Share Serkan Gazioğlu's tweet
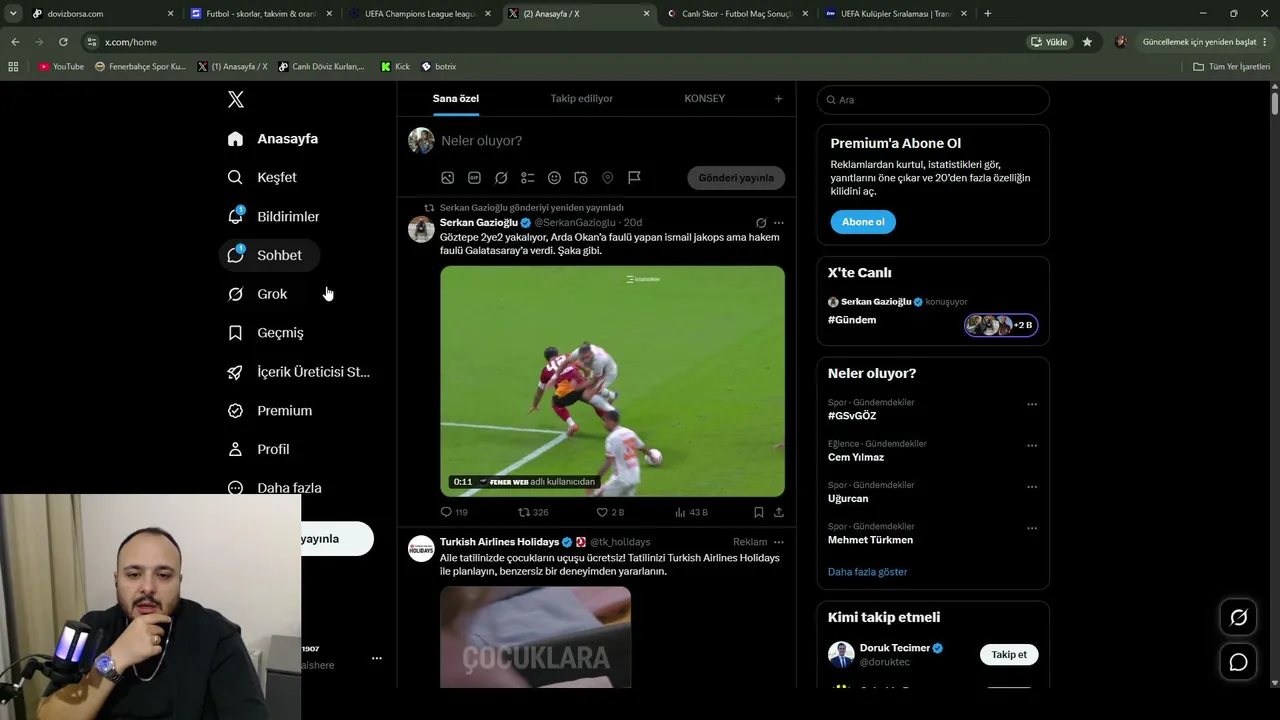Image resolution: width=1280 pixels, height=720 pixels. 779,512
